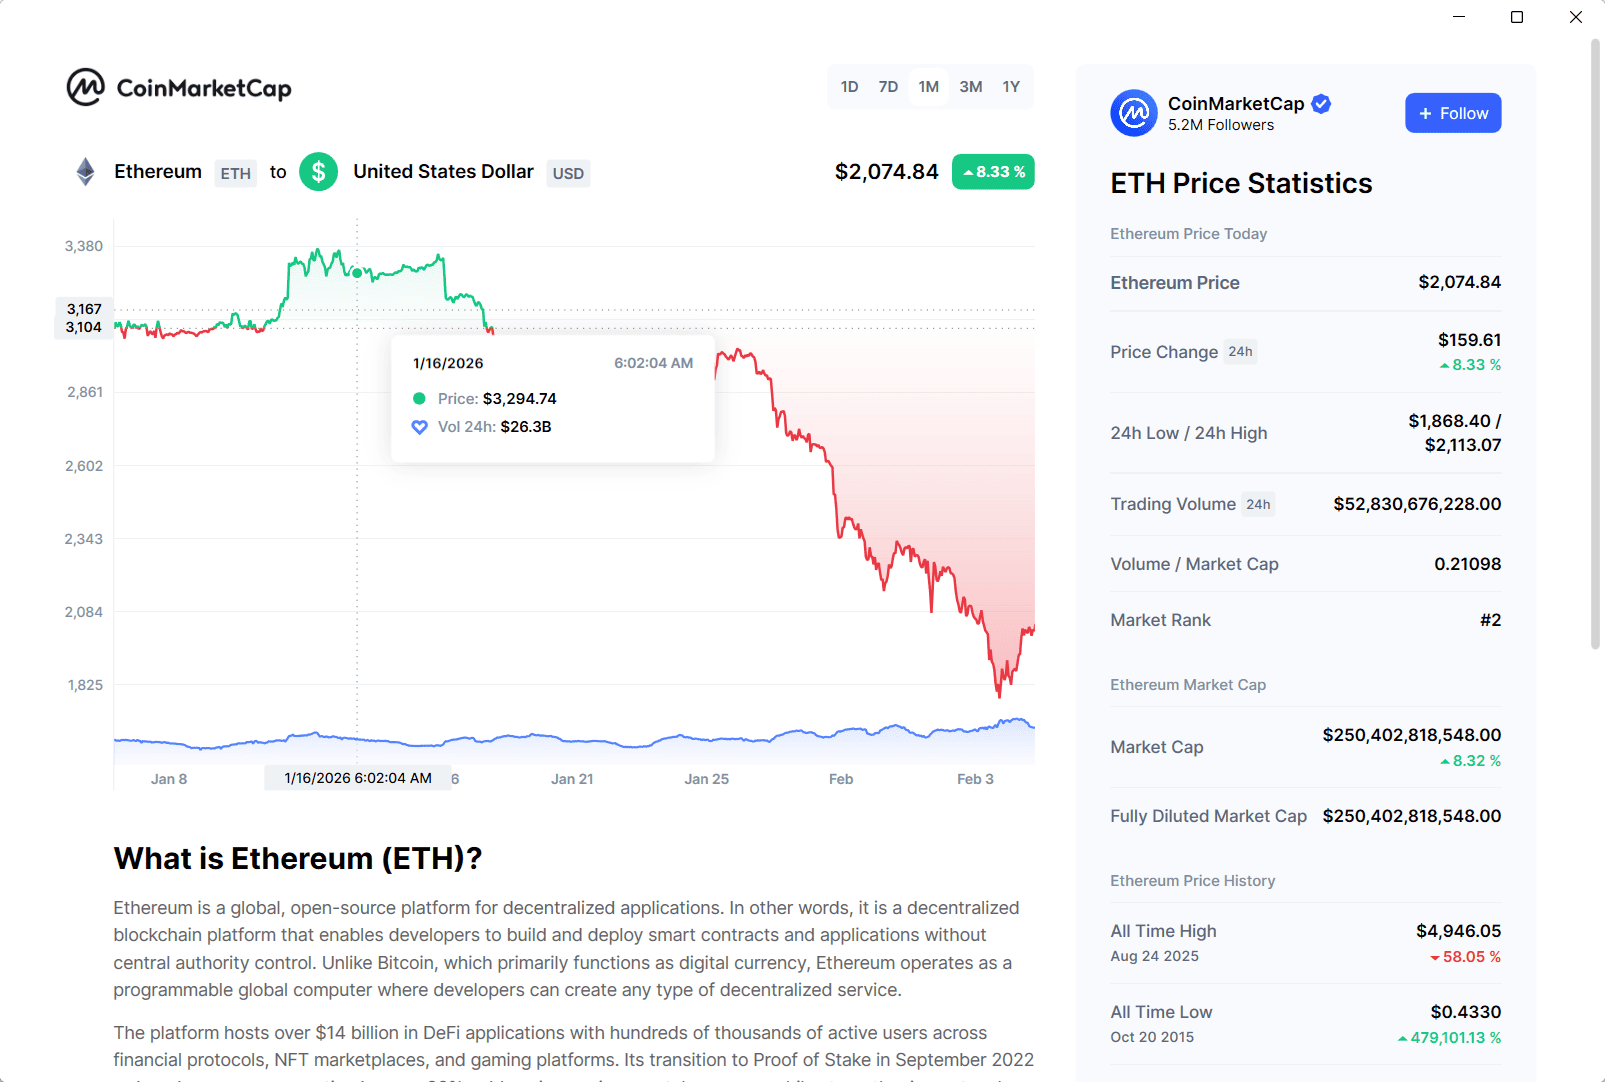Click the blue verified badge icon
This screenshot has height=1082, width=1605.
[x=1321, y=104]
